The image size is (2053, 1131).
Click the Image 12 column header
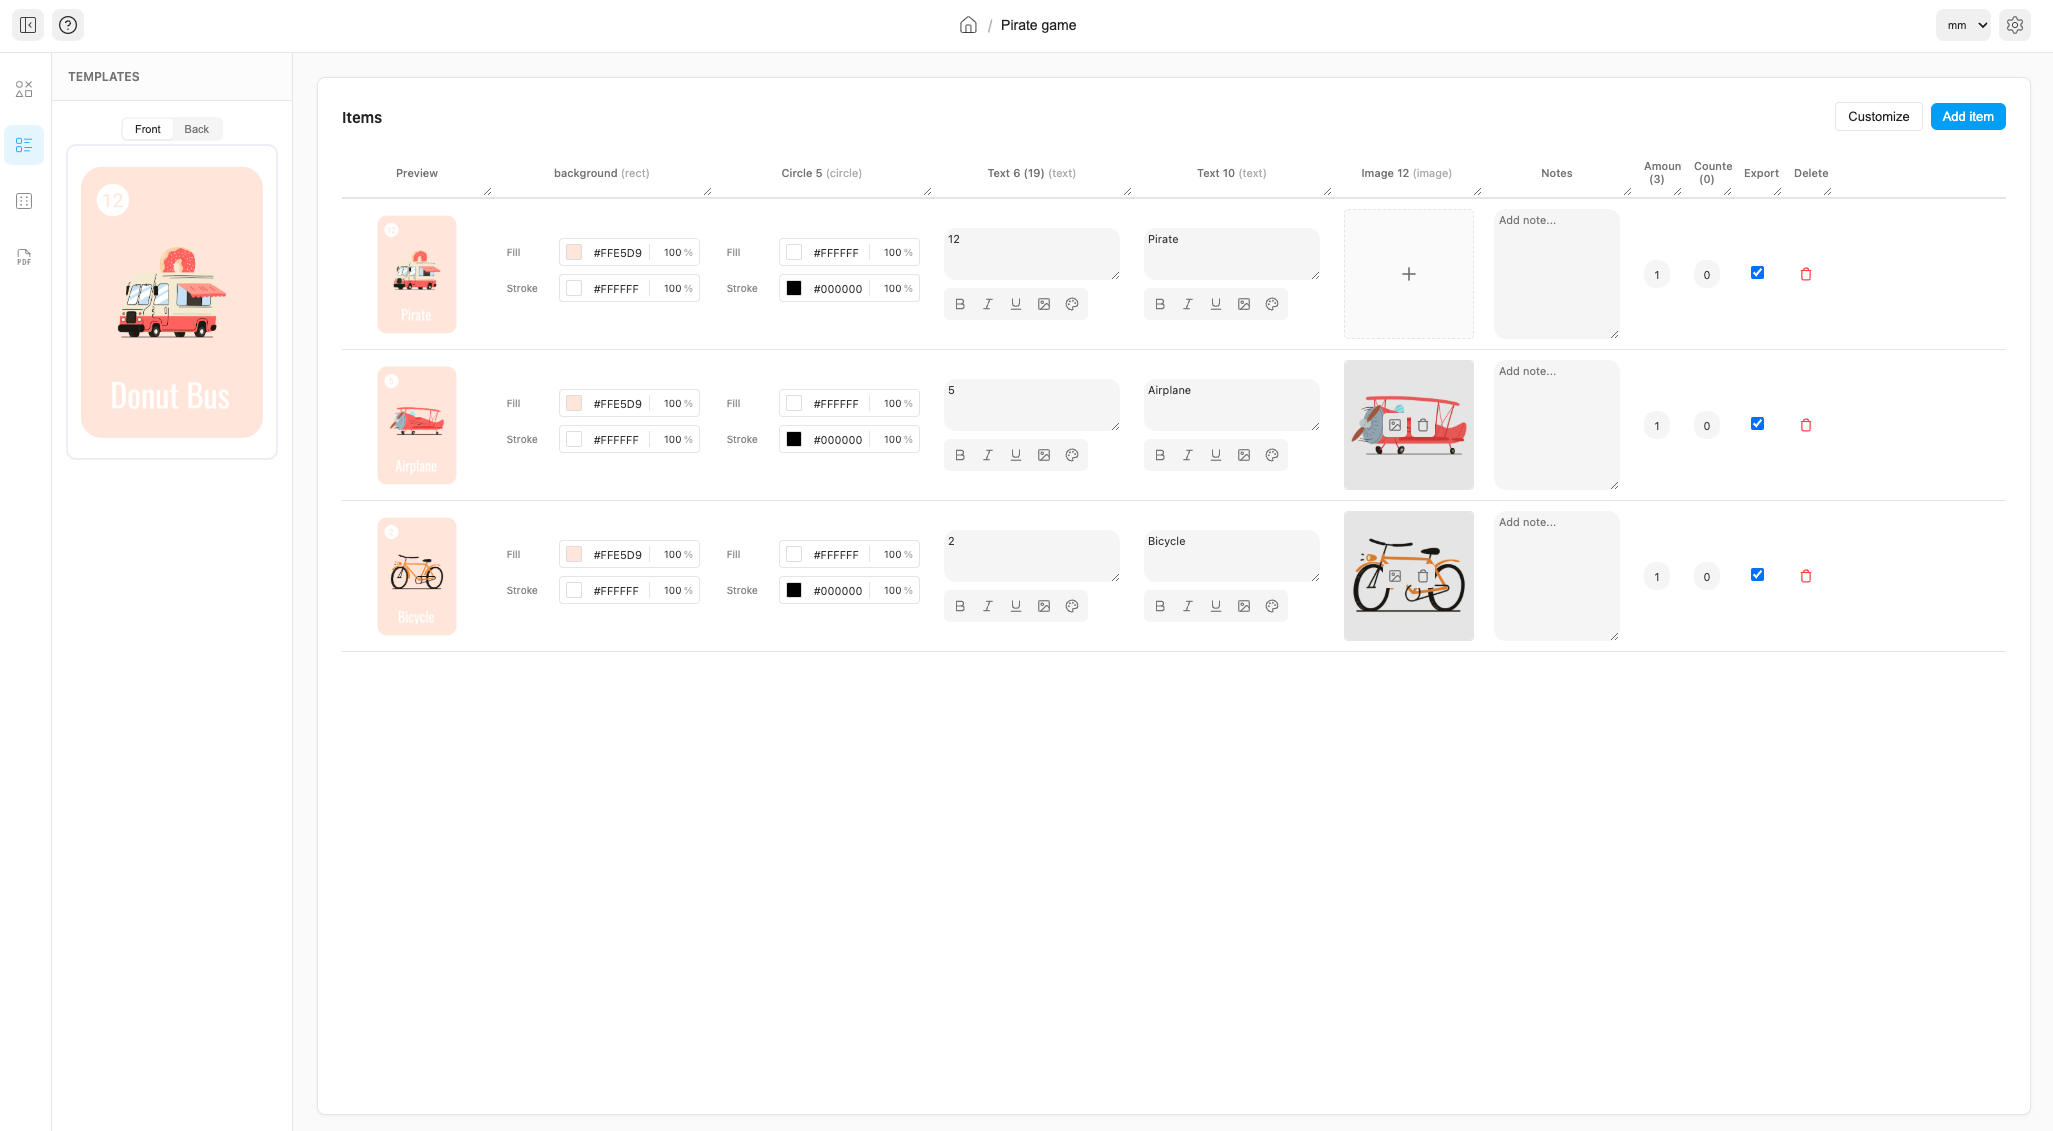pos(1407,173)
